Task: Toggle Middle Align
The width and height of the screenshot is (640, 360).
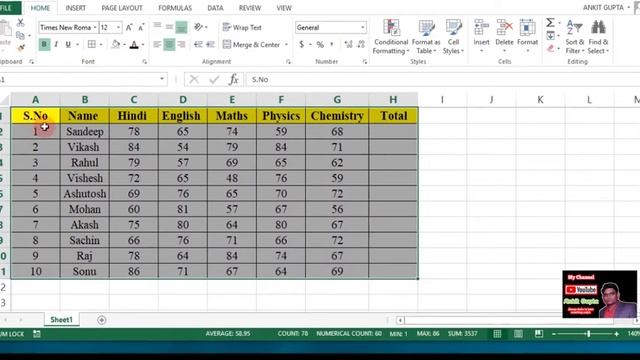Action: pos(169,27)
